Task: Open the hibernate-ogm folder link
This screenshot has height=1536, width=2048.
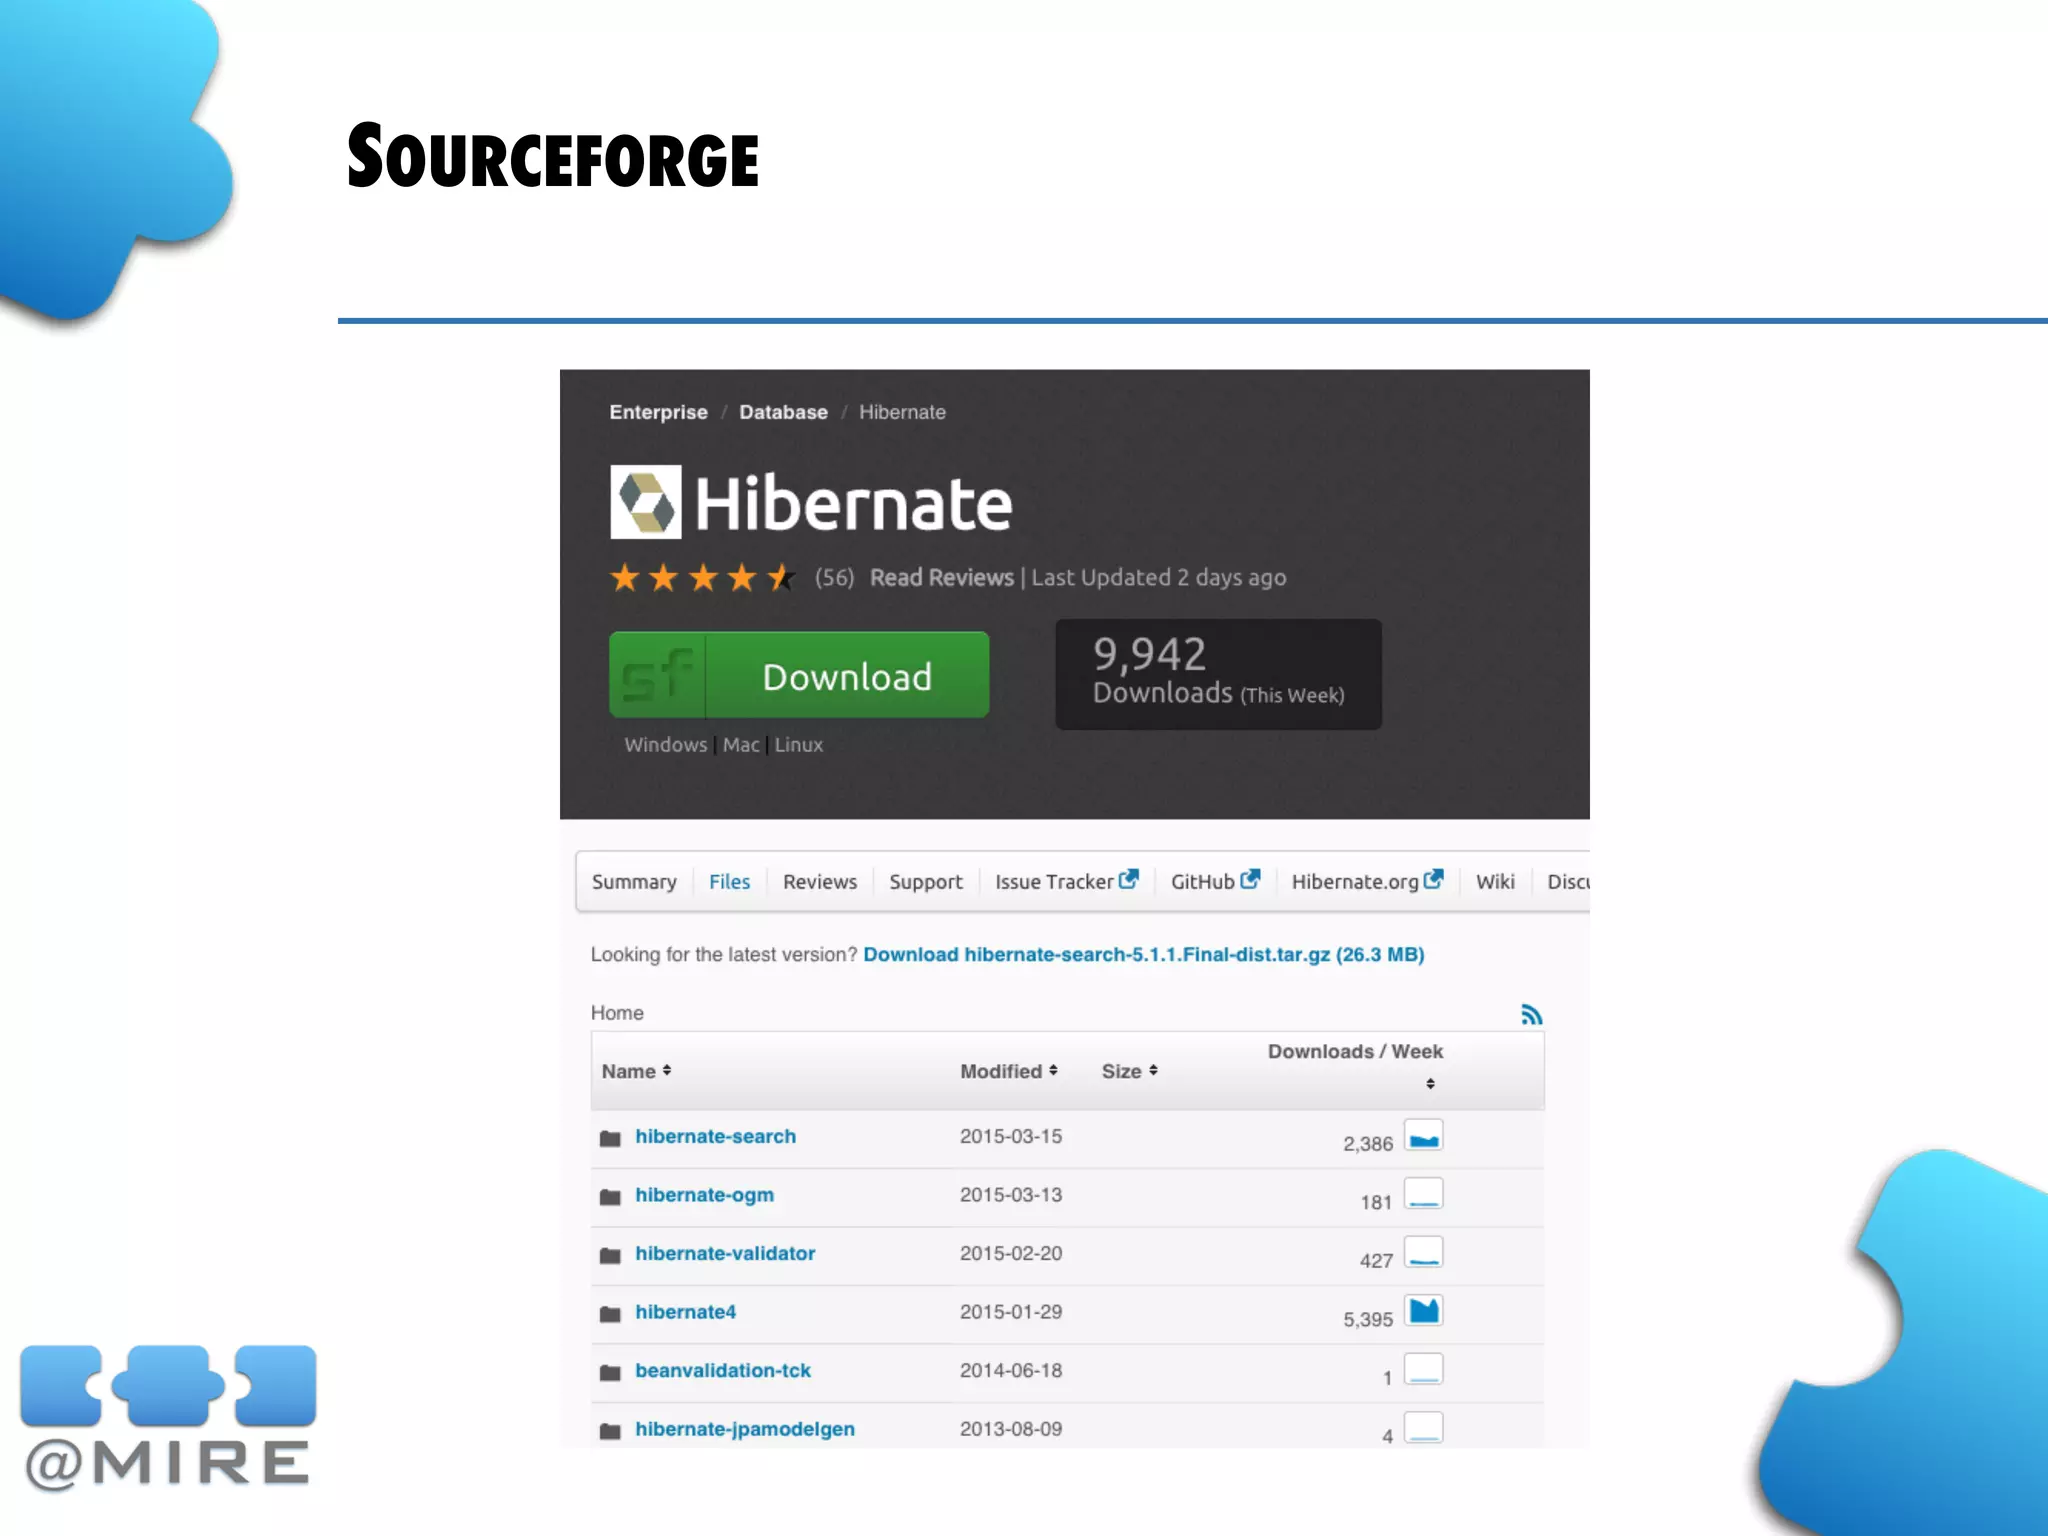Action: pos(704,1195)
